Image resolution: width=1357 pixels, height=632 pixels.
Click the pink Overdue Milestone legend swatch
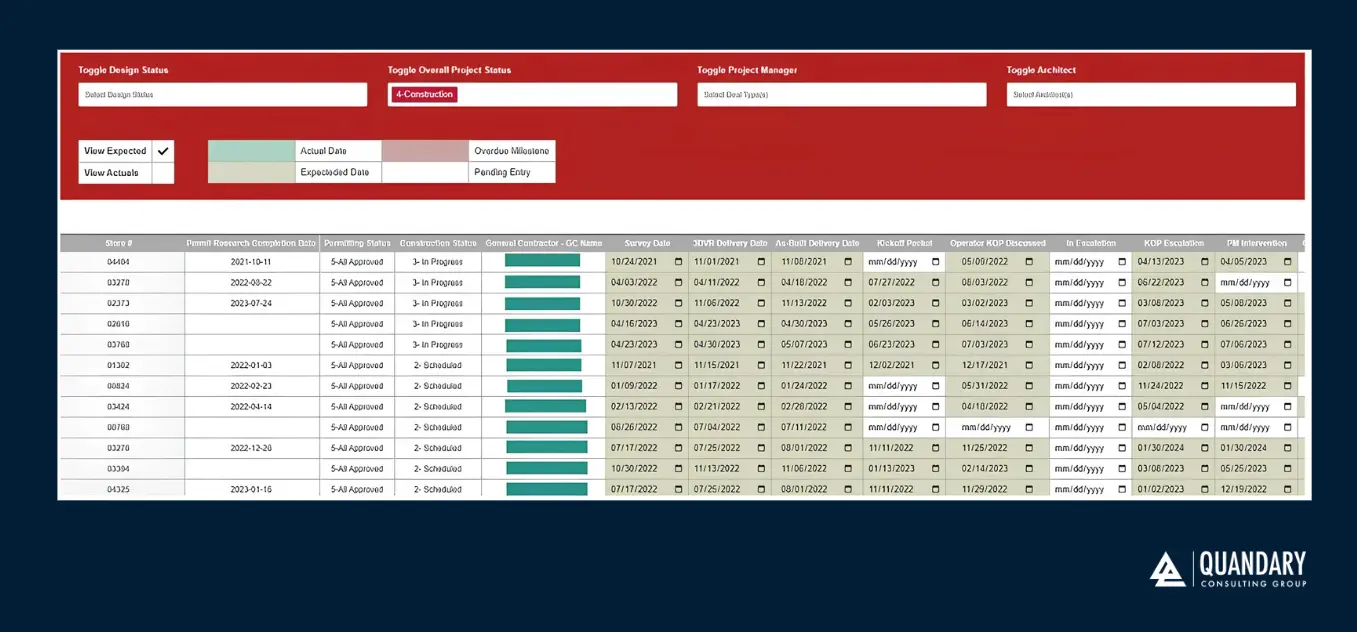pyautogui.click(x=425, y=151)
